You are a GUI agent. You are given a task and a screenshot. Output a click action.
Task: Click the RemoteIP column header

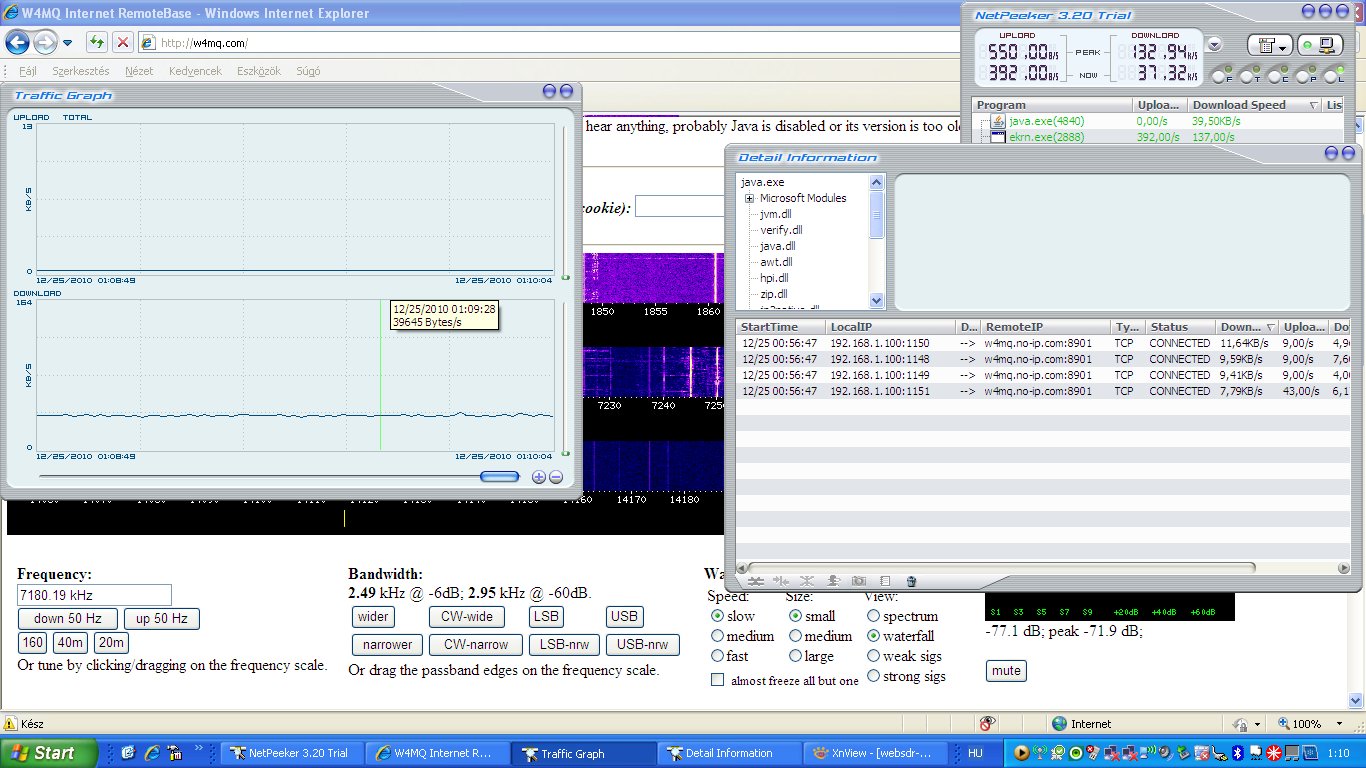[x=1046, y=327]
